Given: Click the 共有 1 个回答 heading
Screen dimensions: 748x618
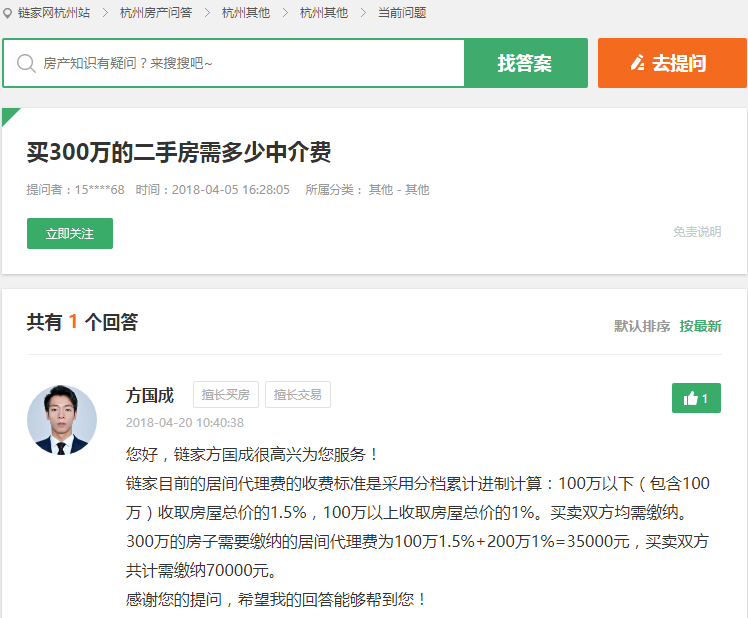Looking at the screenshot, I should [x=83, y=323].
